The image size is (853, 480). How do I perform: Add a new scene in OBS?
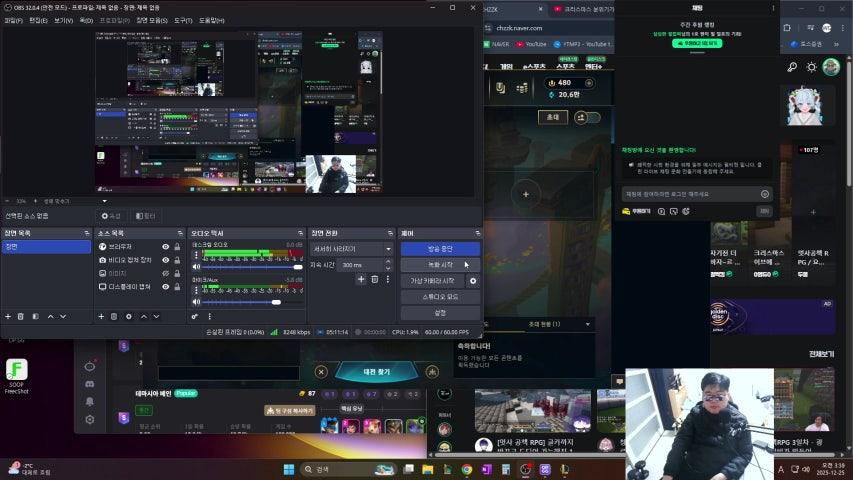click(8, 316)
